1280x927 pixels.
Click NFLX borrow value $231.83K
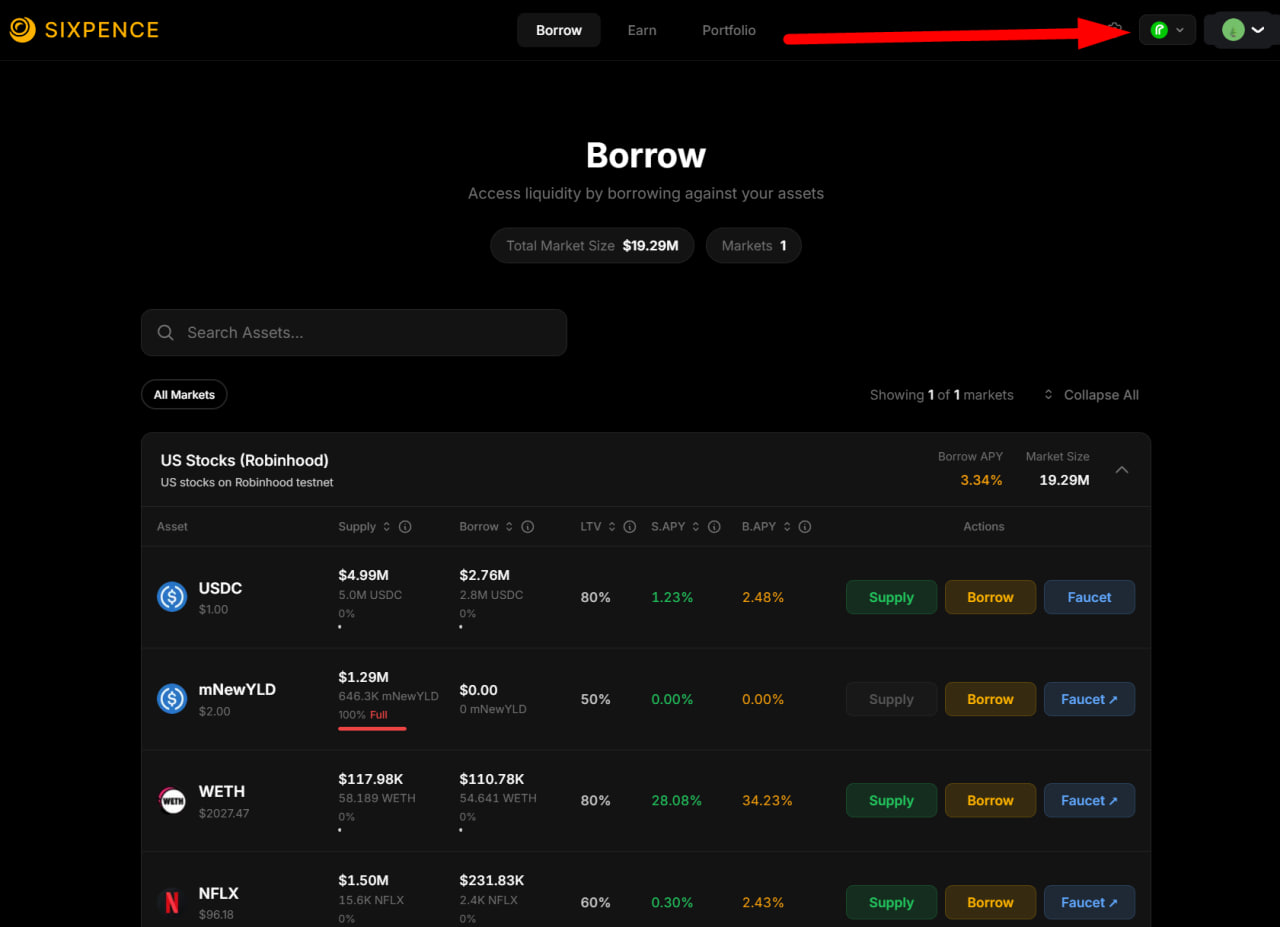pos(492,881)
